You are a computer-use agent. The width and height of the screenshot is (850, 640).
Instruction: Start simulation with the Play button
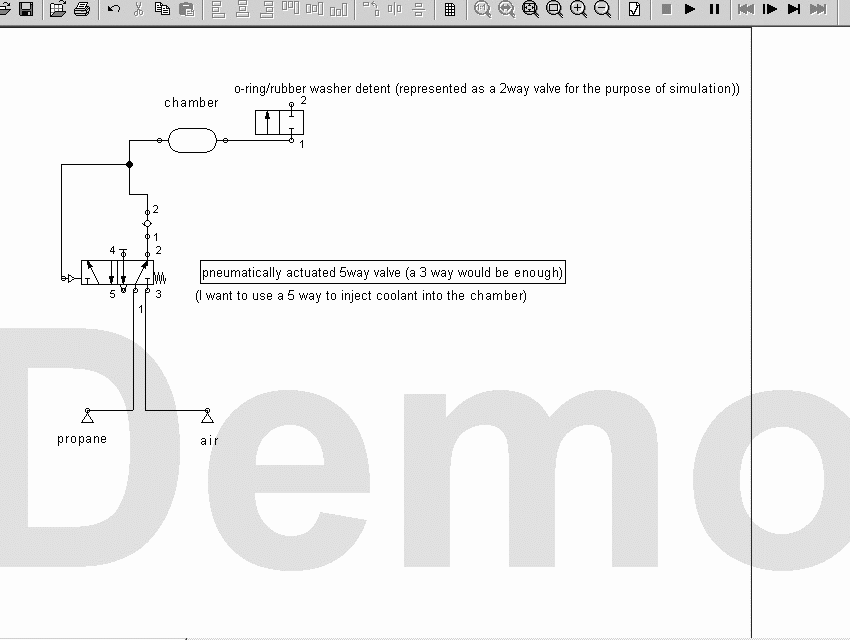[690, 9]
